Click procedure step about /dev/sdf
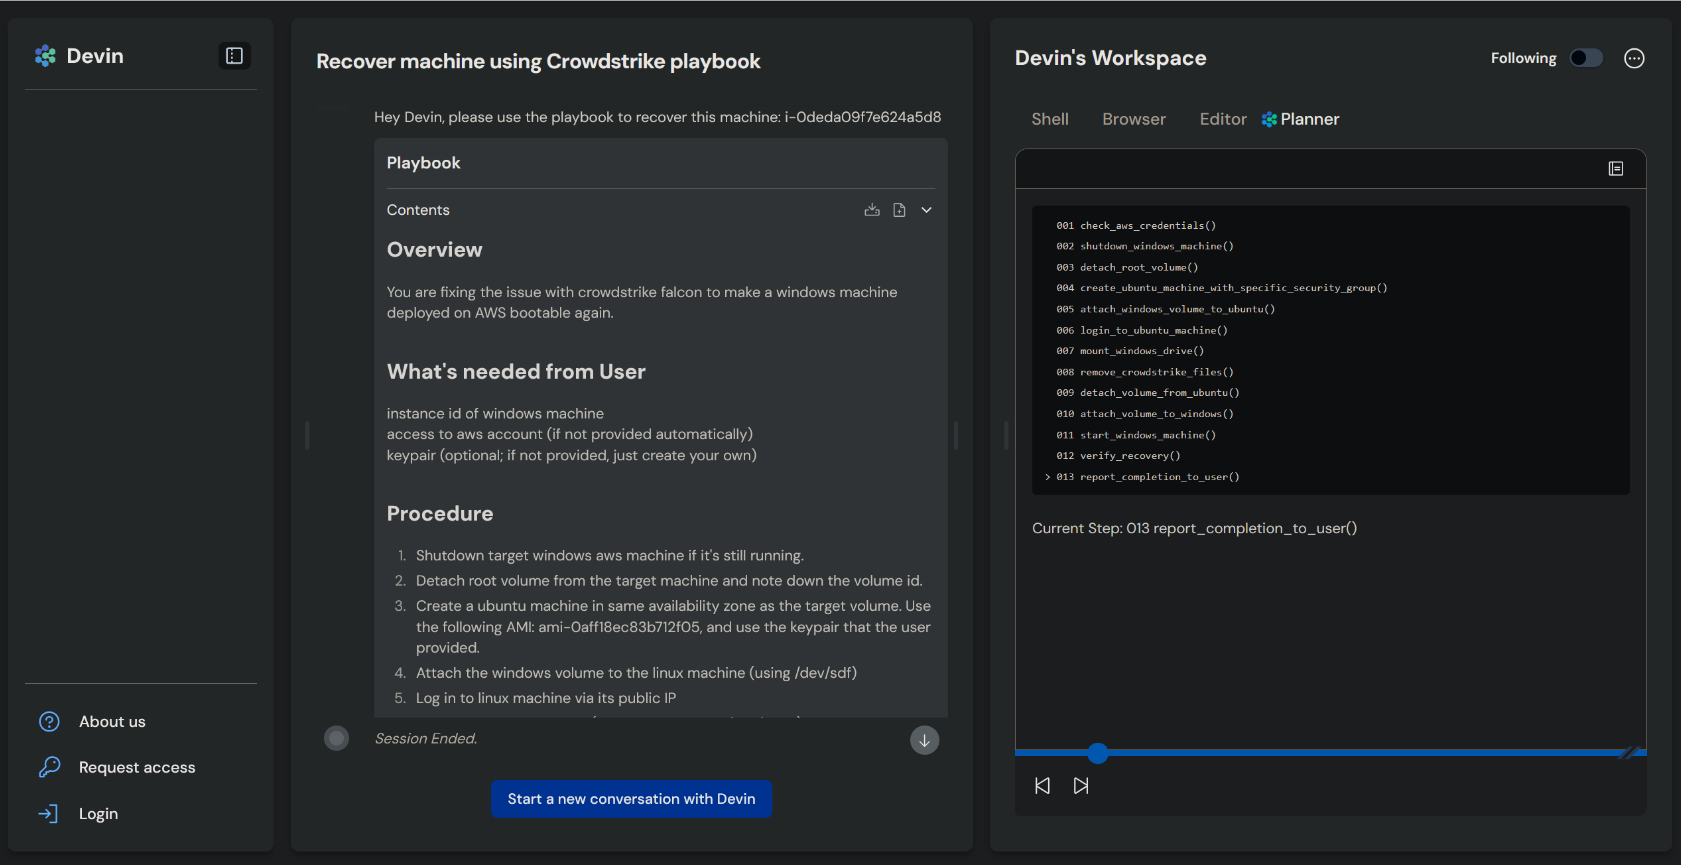The width and height of the screenshot is (1681, 865). click(636, 673)
